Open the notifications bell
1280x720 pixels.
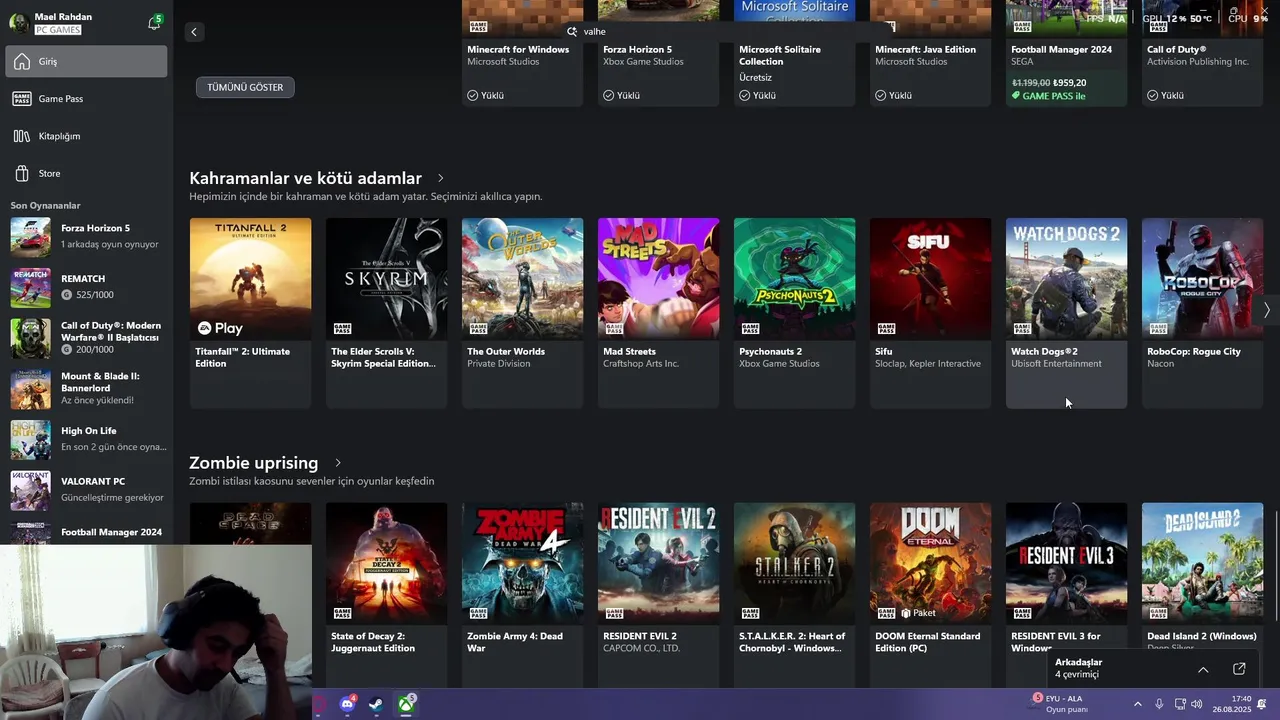[154, 23]
